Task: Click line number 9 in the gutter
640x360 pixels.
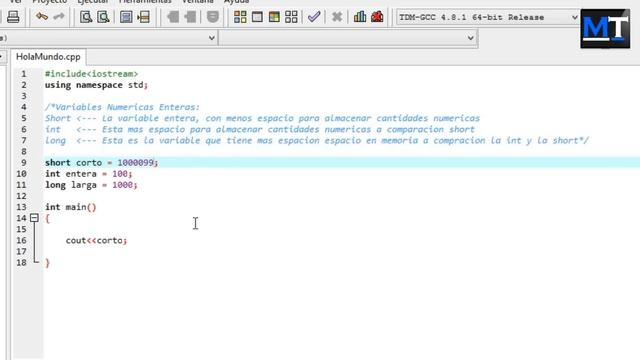Action: point(24,163)
